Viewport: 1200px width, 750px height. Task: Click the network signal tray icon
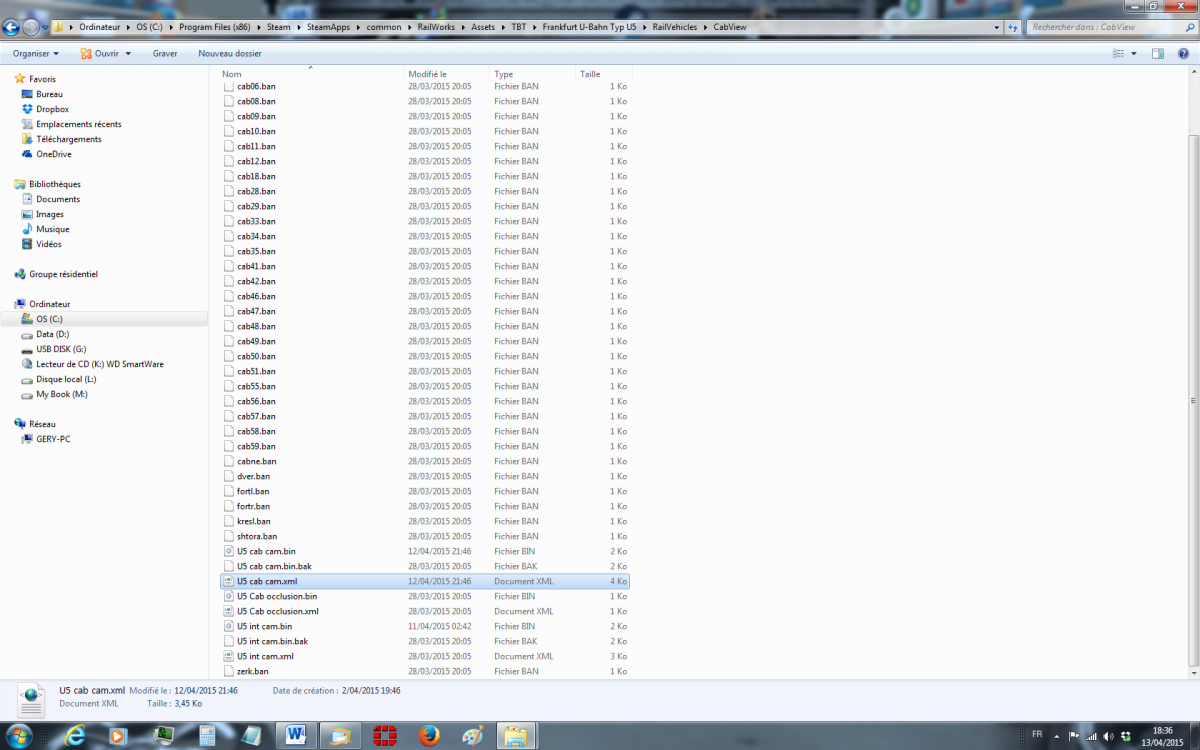pyautogui.click(x=1090, y=735)
